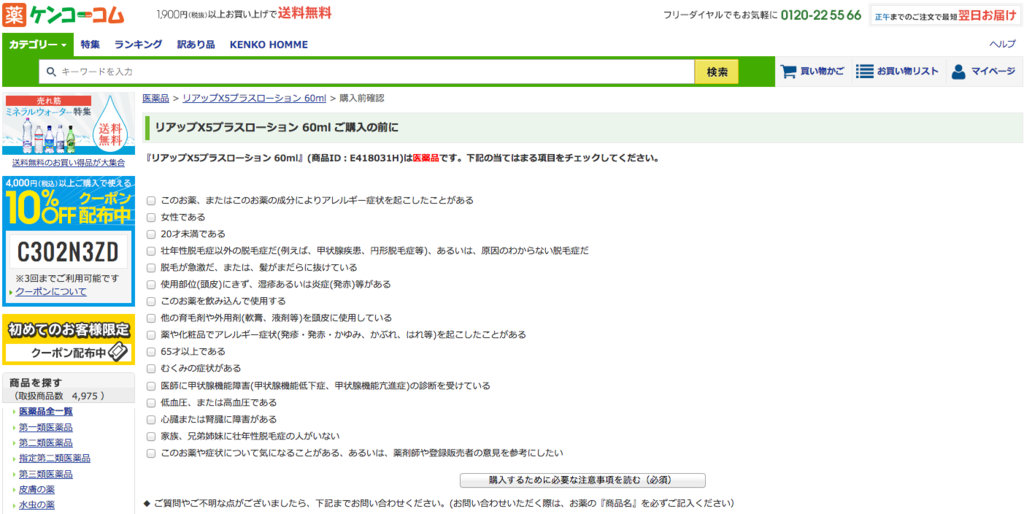The width and height of the screenshot is (1024, 514).
Task: Check the 脱毛が急激だ checkbox
Action: [x=151, y=268]
